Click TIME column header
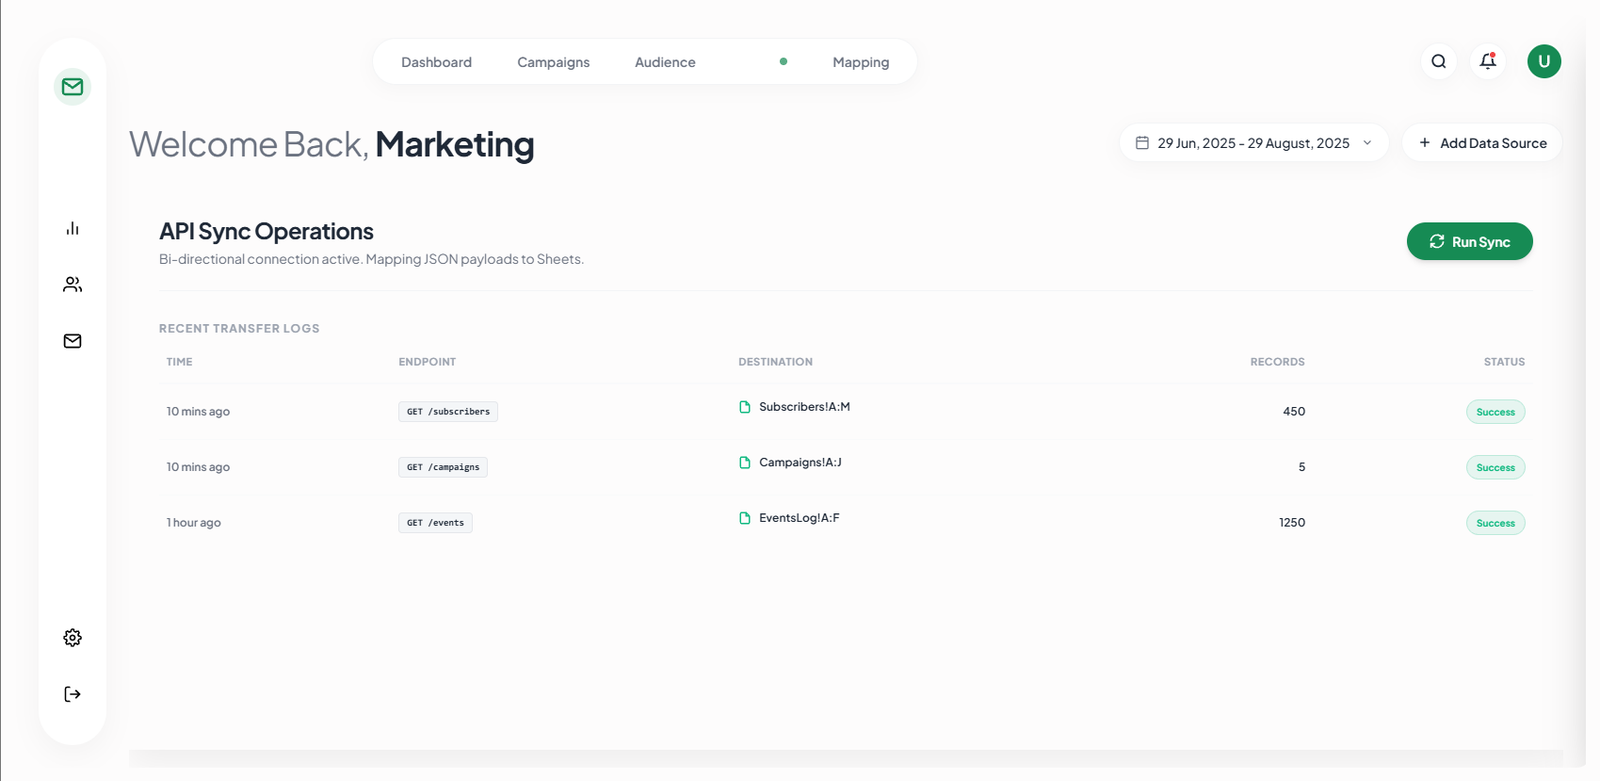The height and width of the screenshot is (781, 1600). point(179,362)
